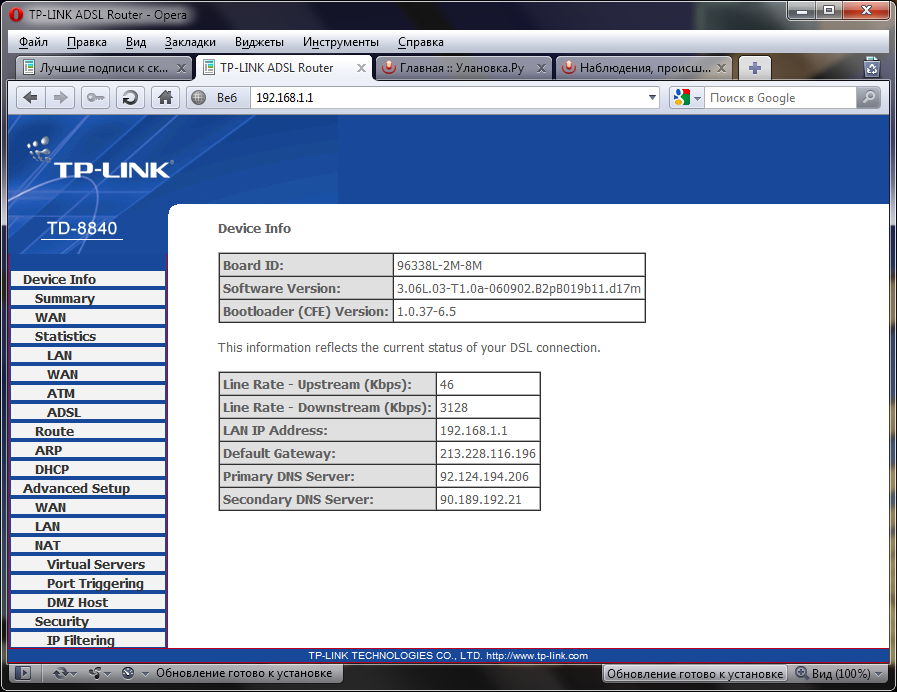Open Opera Unite icon in status bar
Screen dimensions: 897x692
pos(95,673)
